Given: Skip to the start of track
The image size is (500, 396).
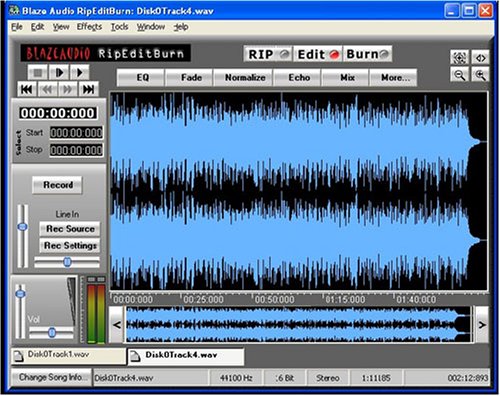Looking at the screenshot, I should [x=27, y=89].
